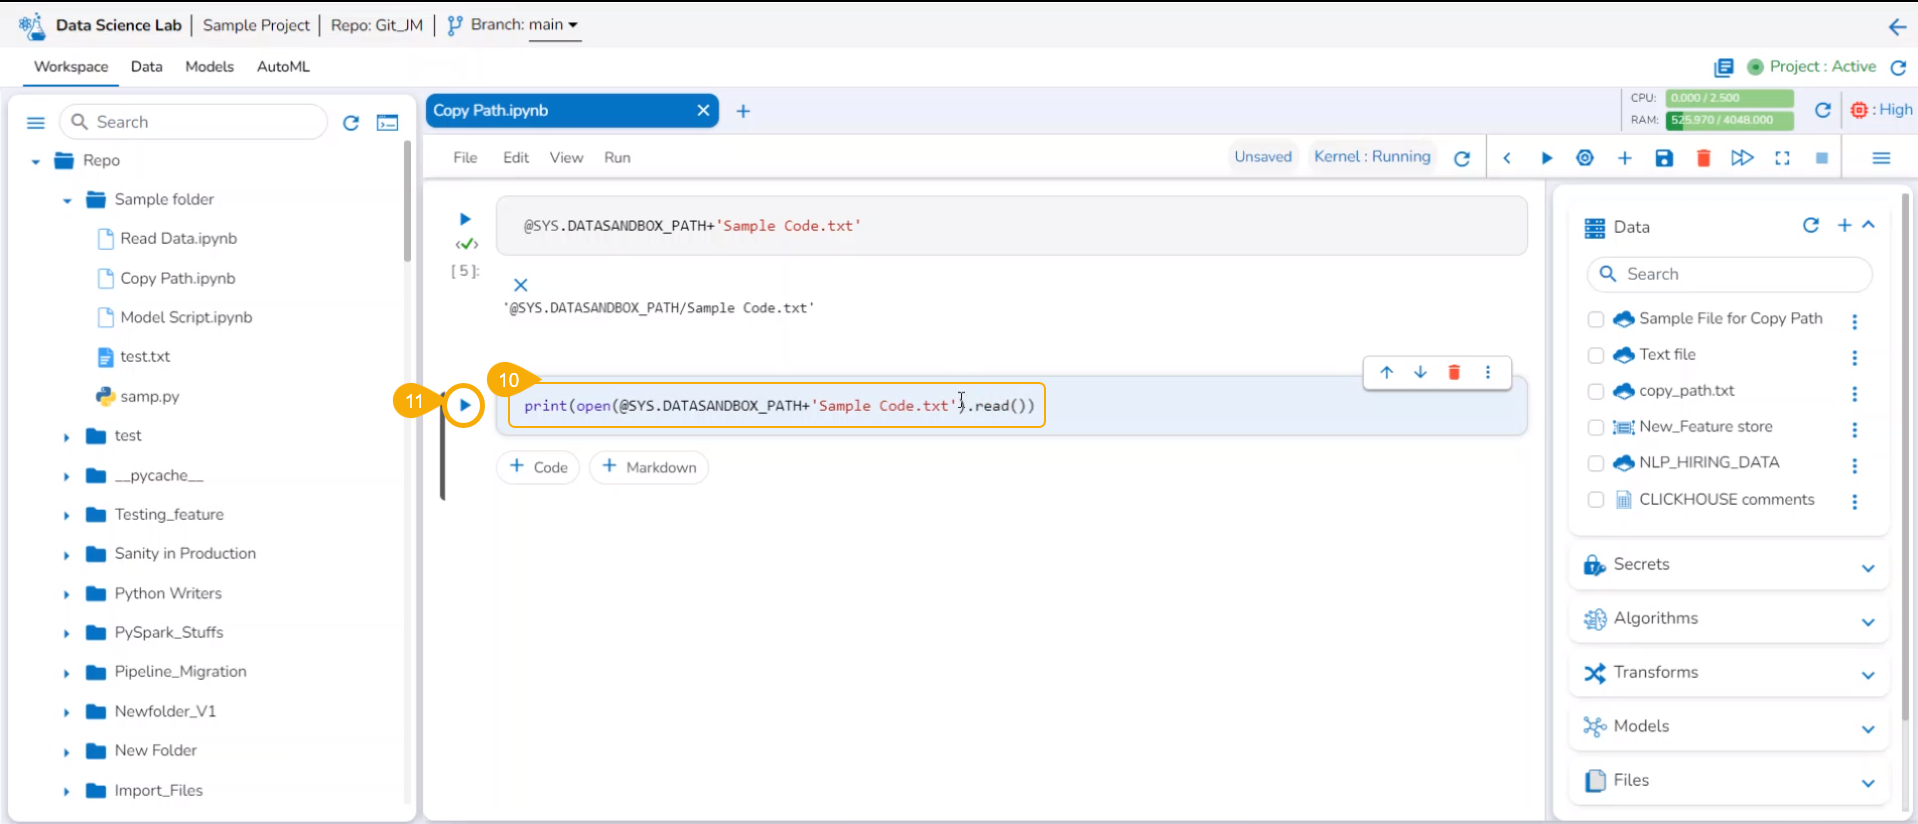Toggle fullscreen mode icon in toolbar
The image size is (1918, 824).
[x=1782, y=158]
